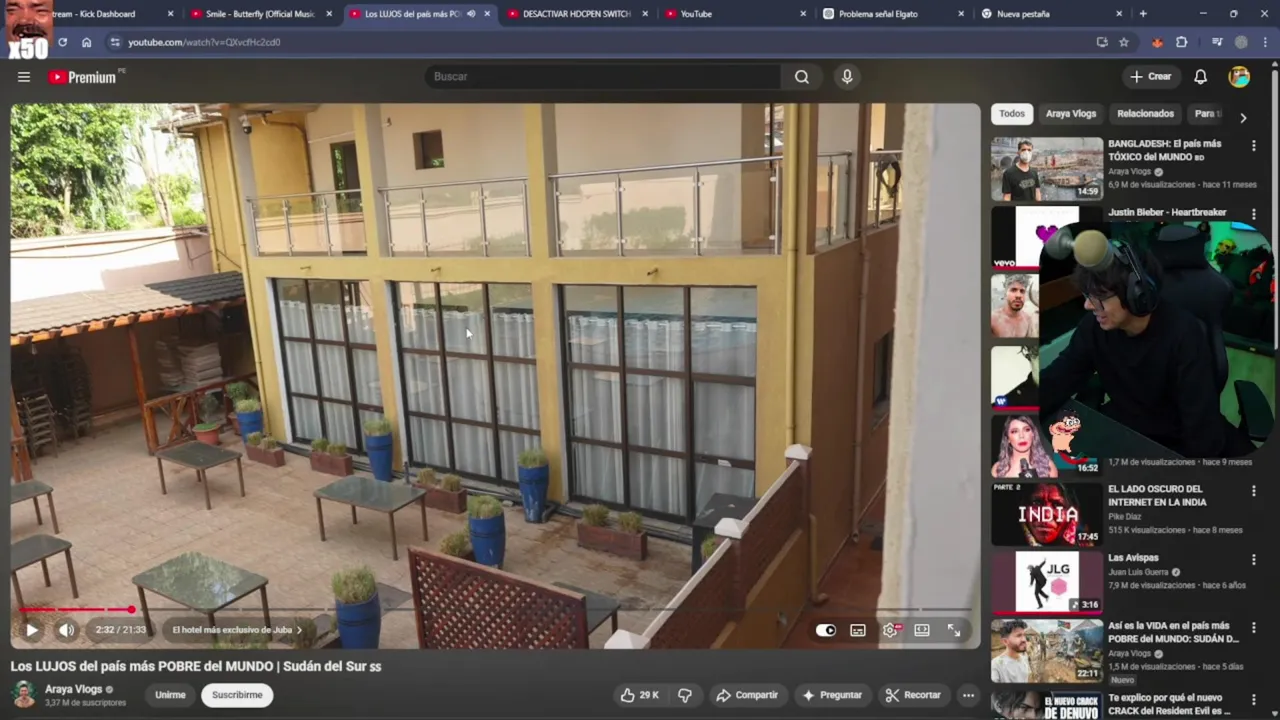
Task: Focus the Buscar search field
Action: click(x=603, y=77)
